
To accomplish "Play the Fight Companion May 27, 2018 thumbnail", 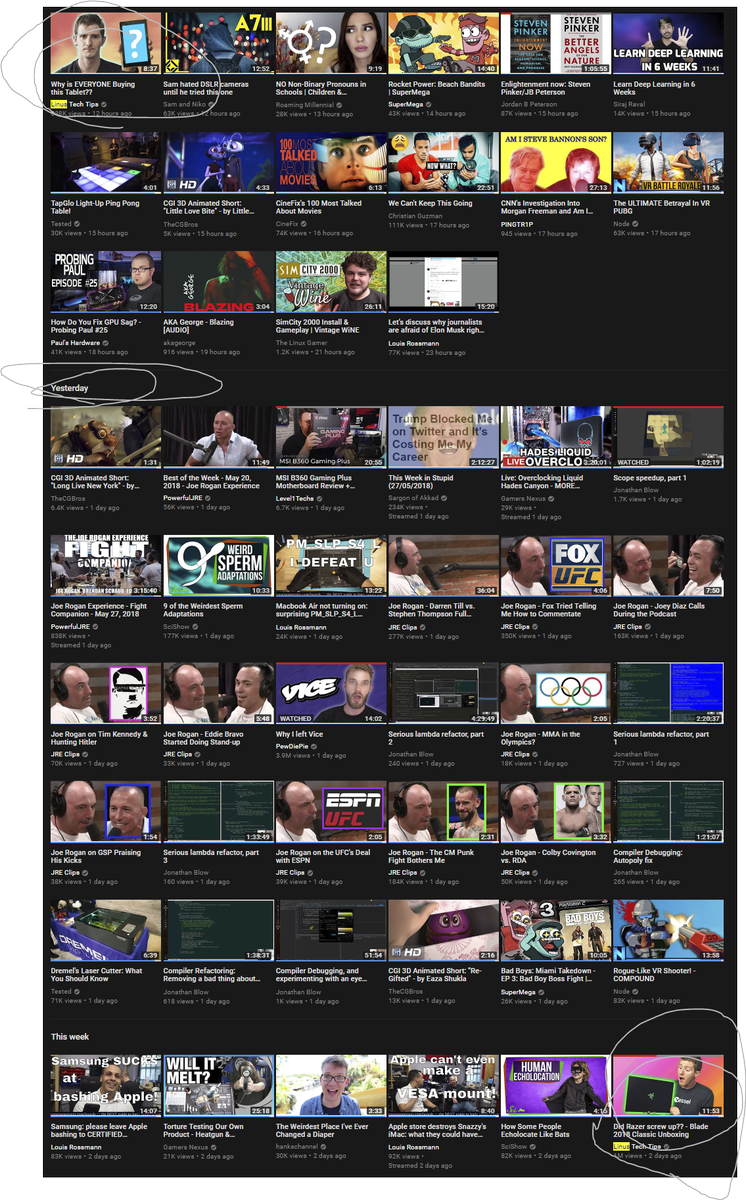I will coord(106,566).
